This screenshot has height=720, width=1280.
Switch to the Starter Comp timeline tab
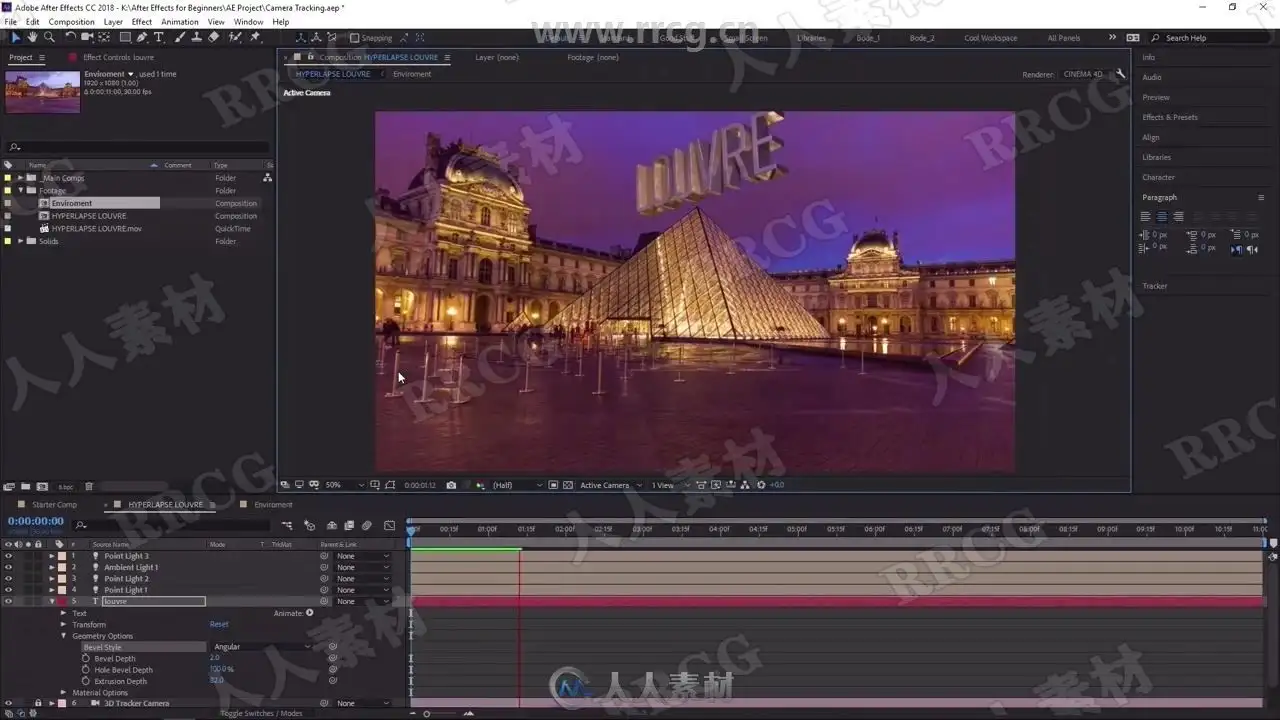coord(54,505)
